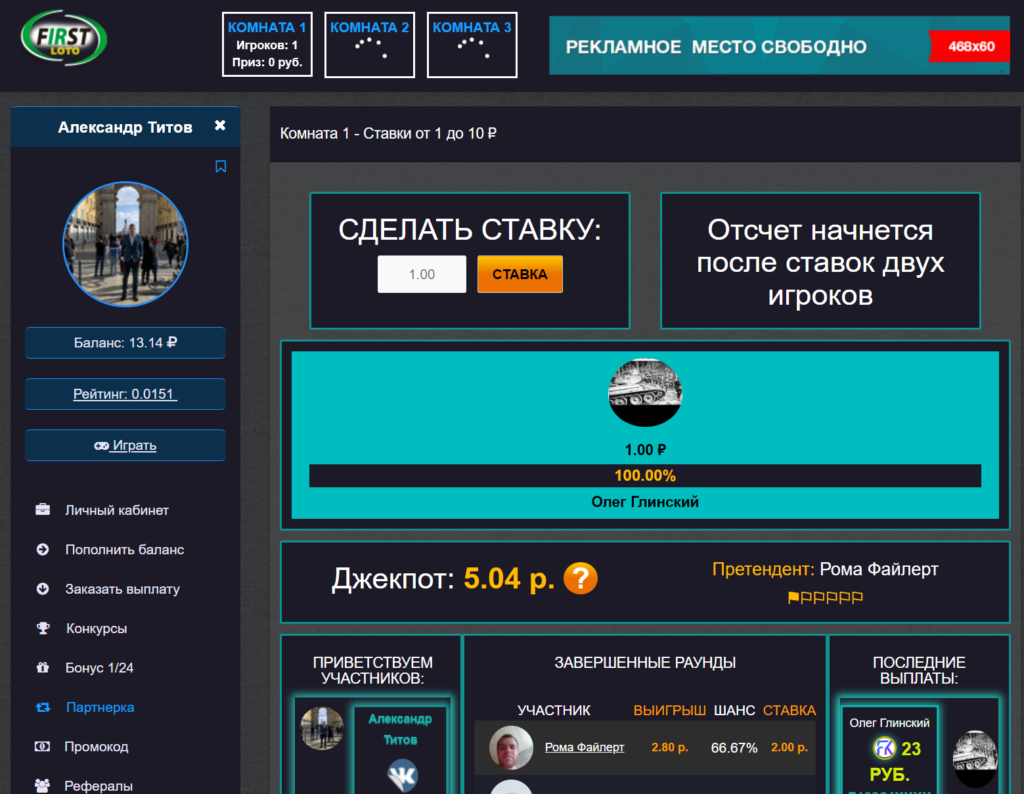This screenshot has height=794, width=1024.
Task: Switch to Комната 2
Action: point(370,44)
